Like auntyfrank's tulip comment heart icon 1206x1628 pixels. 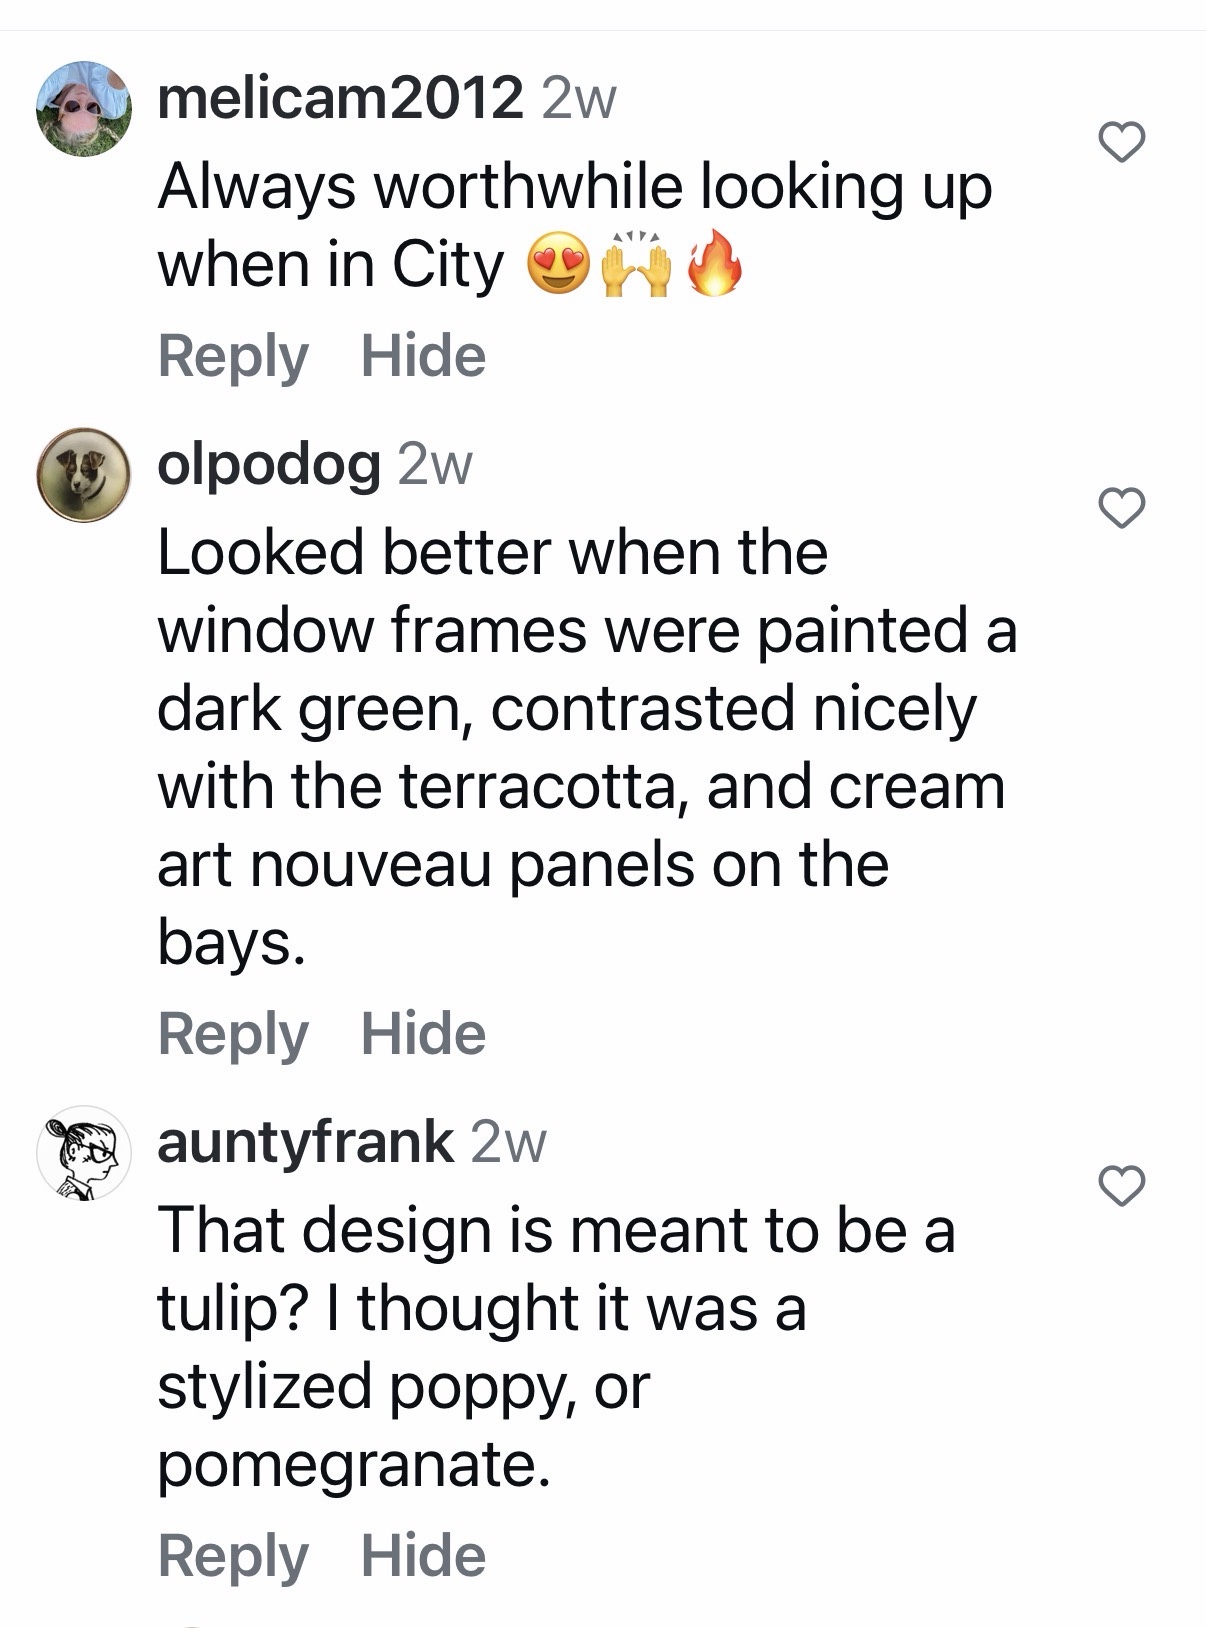pos(1122,1186)
